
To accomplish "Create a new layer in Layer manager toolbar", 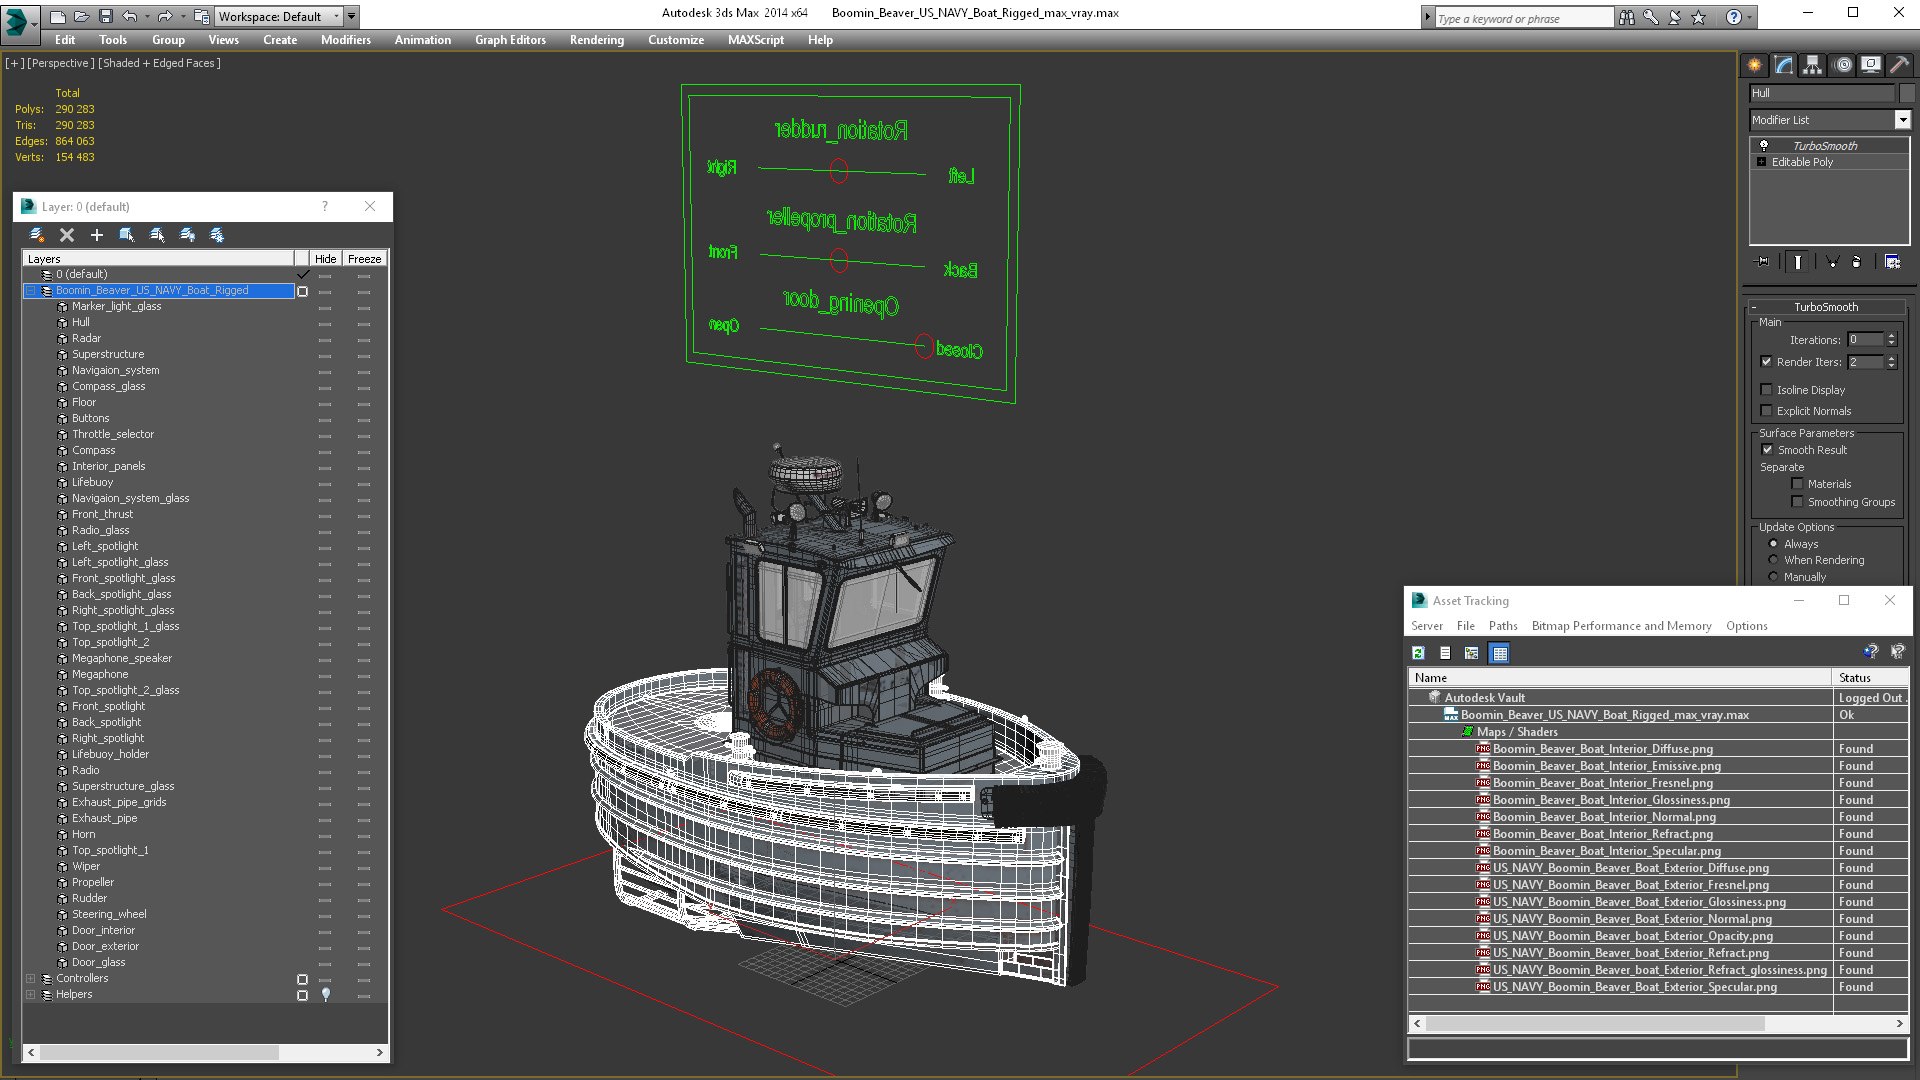I will coord(37,235).
